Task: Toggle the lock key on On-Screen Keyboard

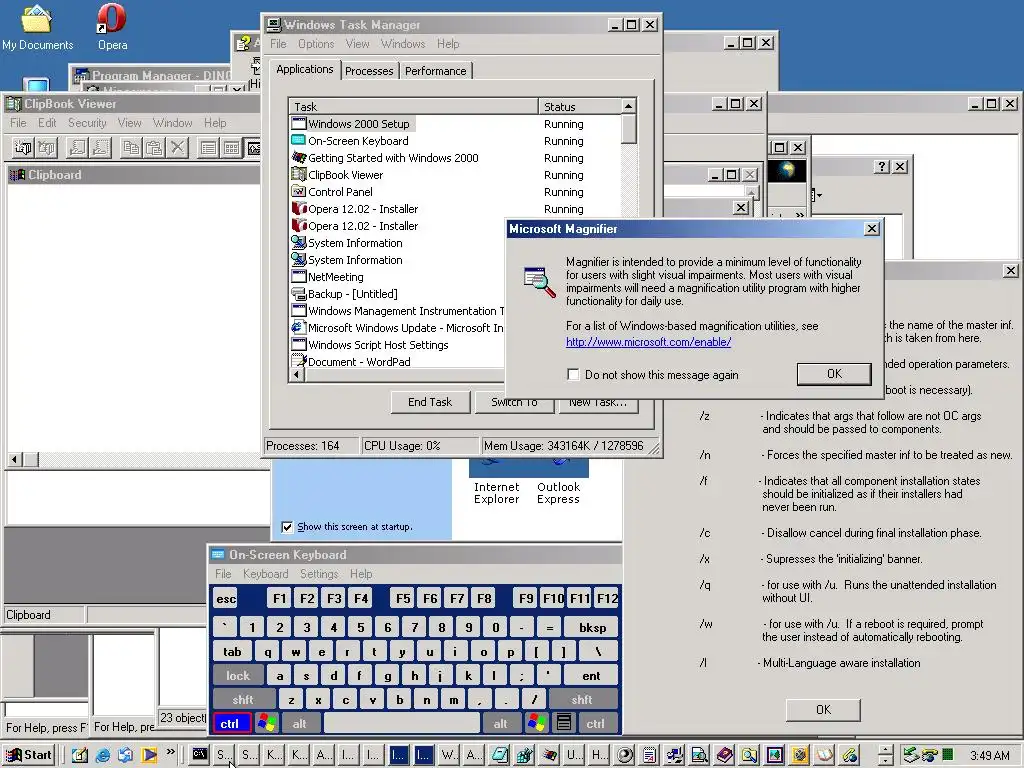Action: point(238,675)
